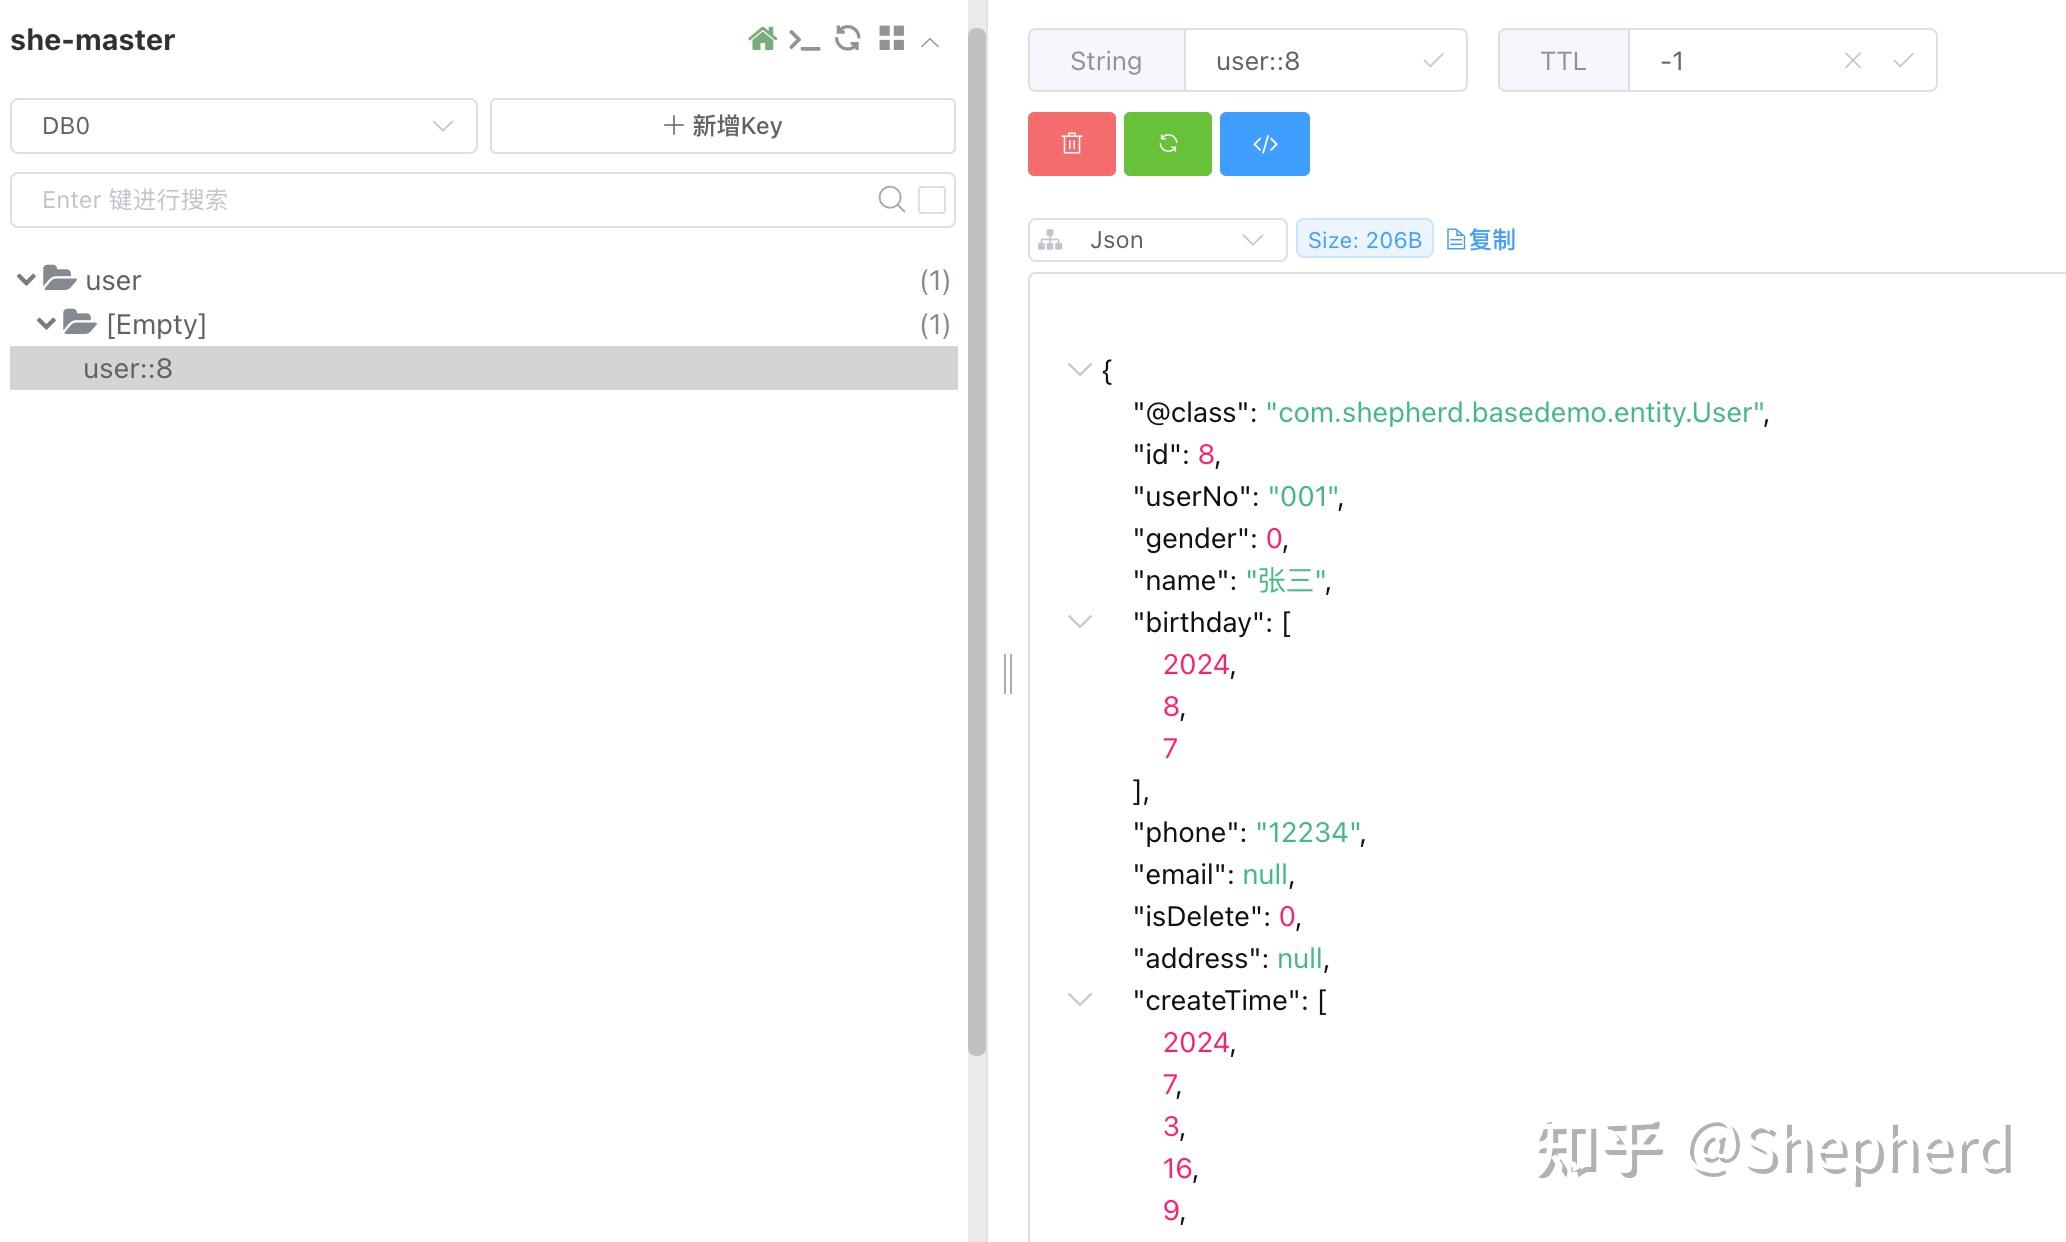Refresh the key list with the reload icon

click(x=847, y=39)
